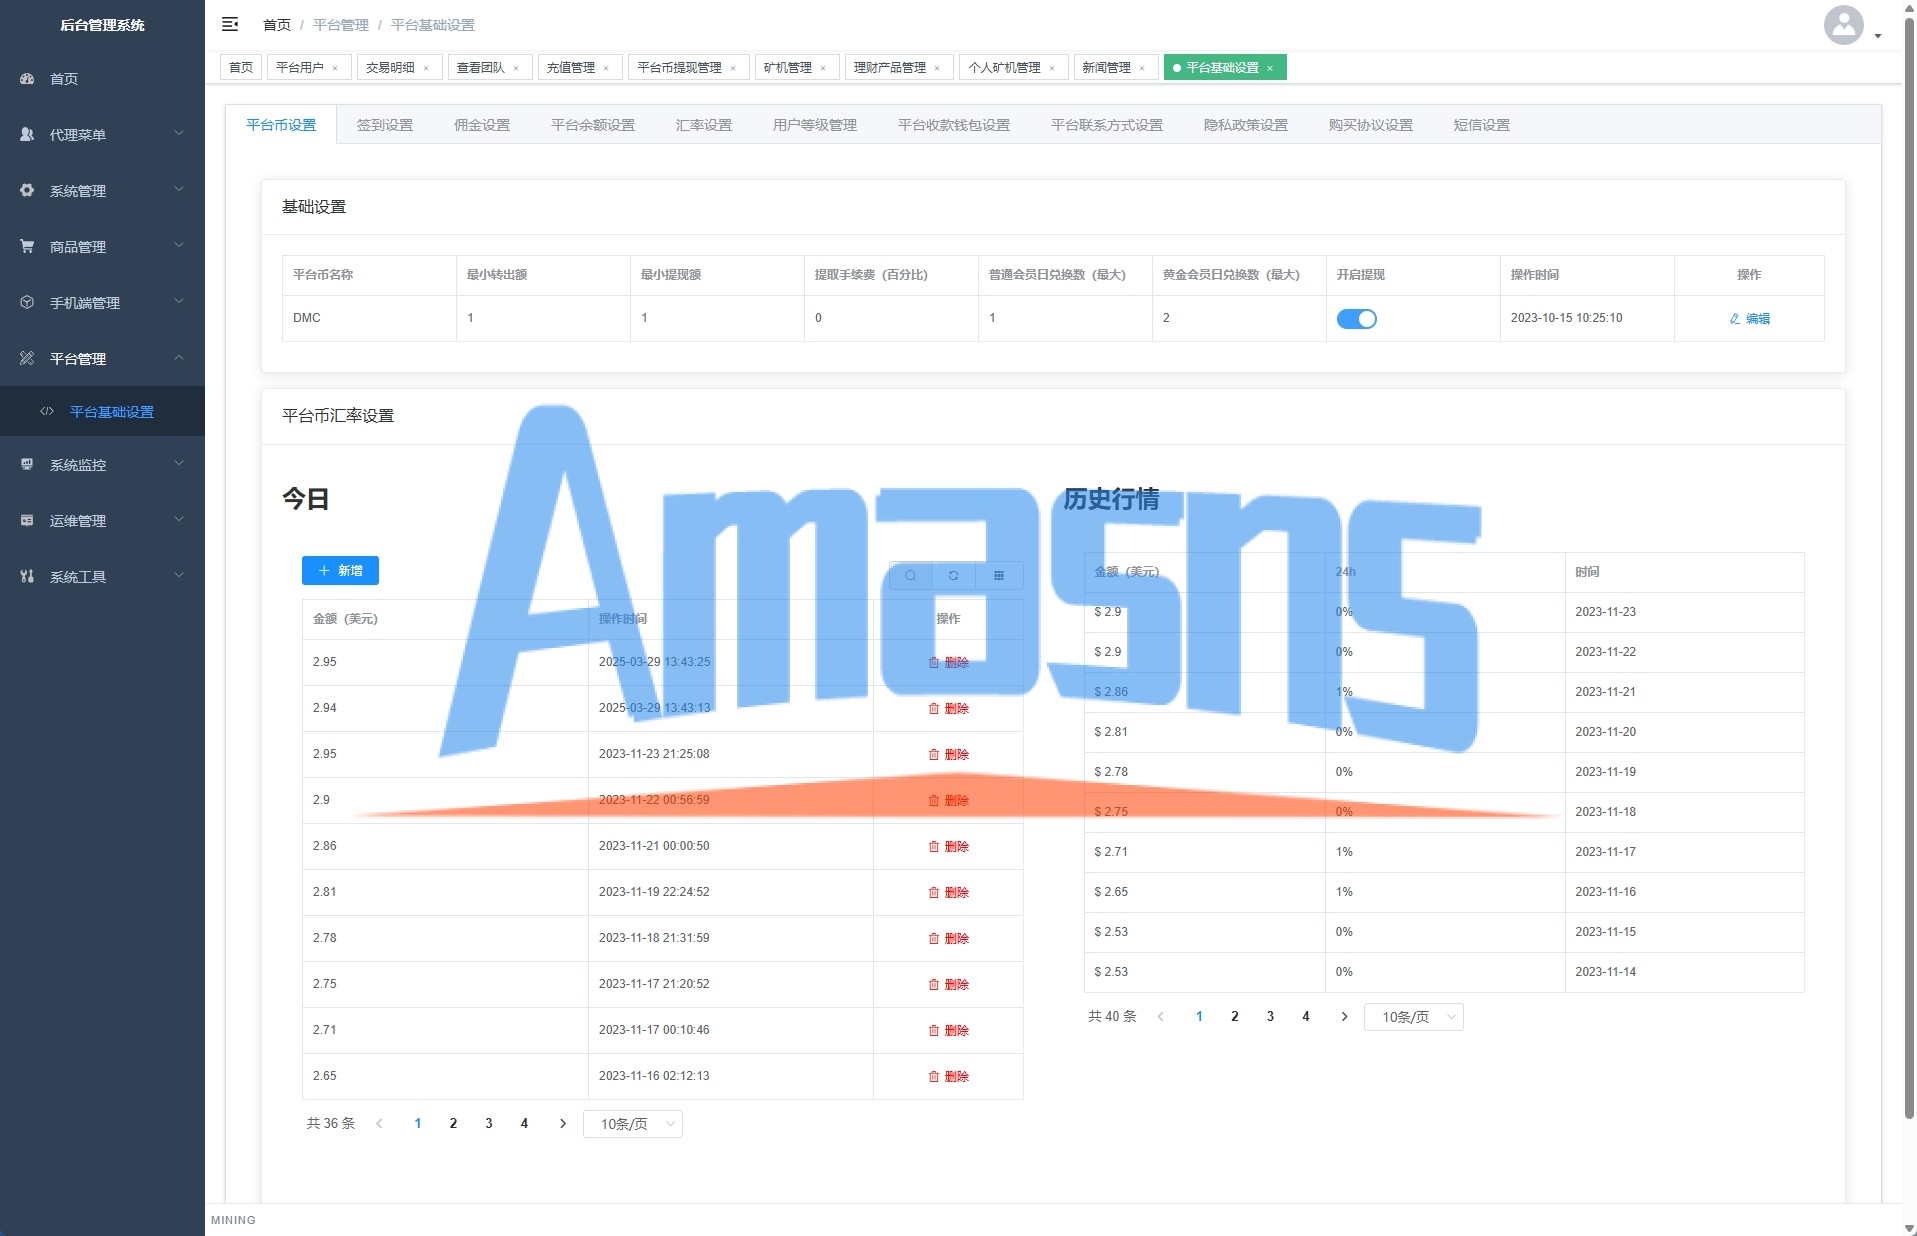Close the 平台币提现管理 tag tab

point(733,68)
